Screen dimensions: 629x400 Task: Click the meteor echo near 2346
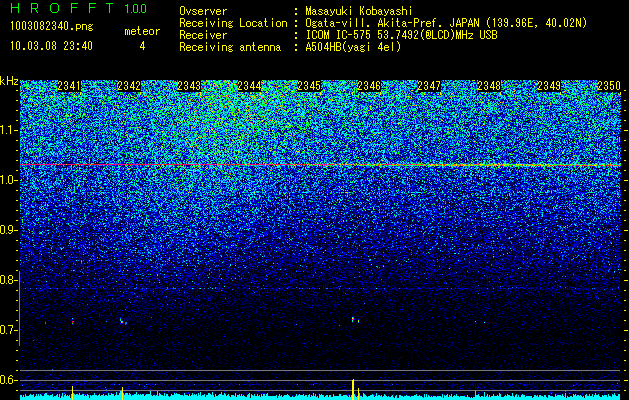point(355,320)
